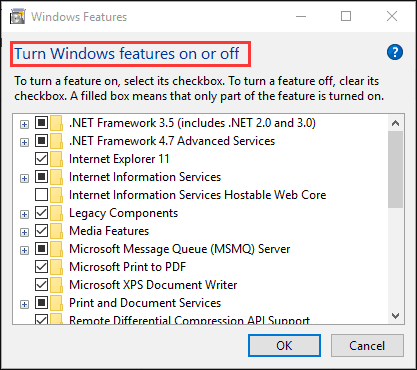Click folder icon beside Microsoft Print to PDF
Viewport: 417px width, 370px height.
[x=56, y=267]
